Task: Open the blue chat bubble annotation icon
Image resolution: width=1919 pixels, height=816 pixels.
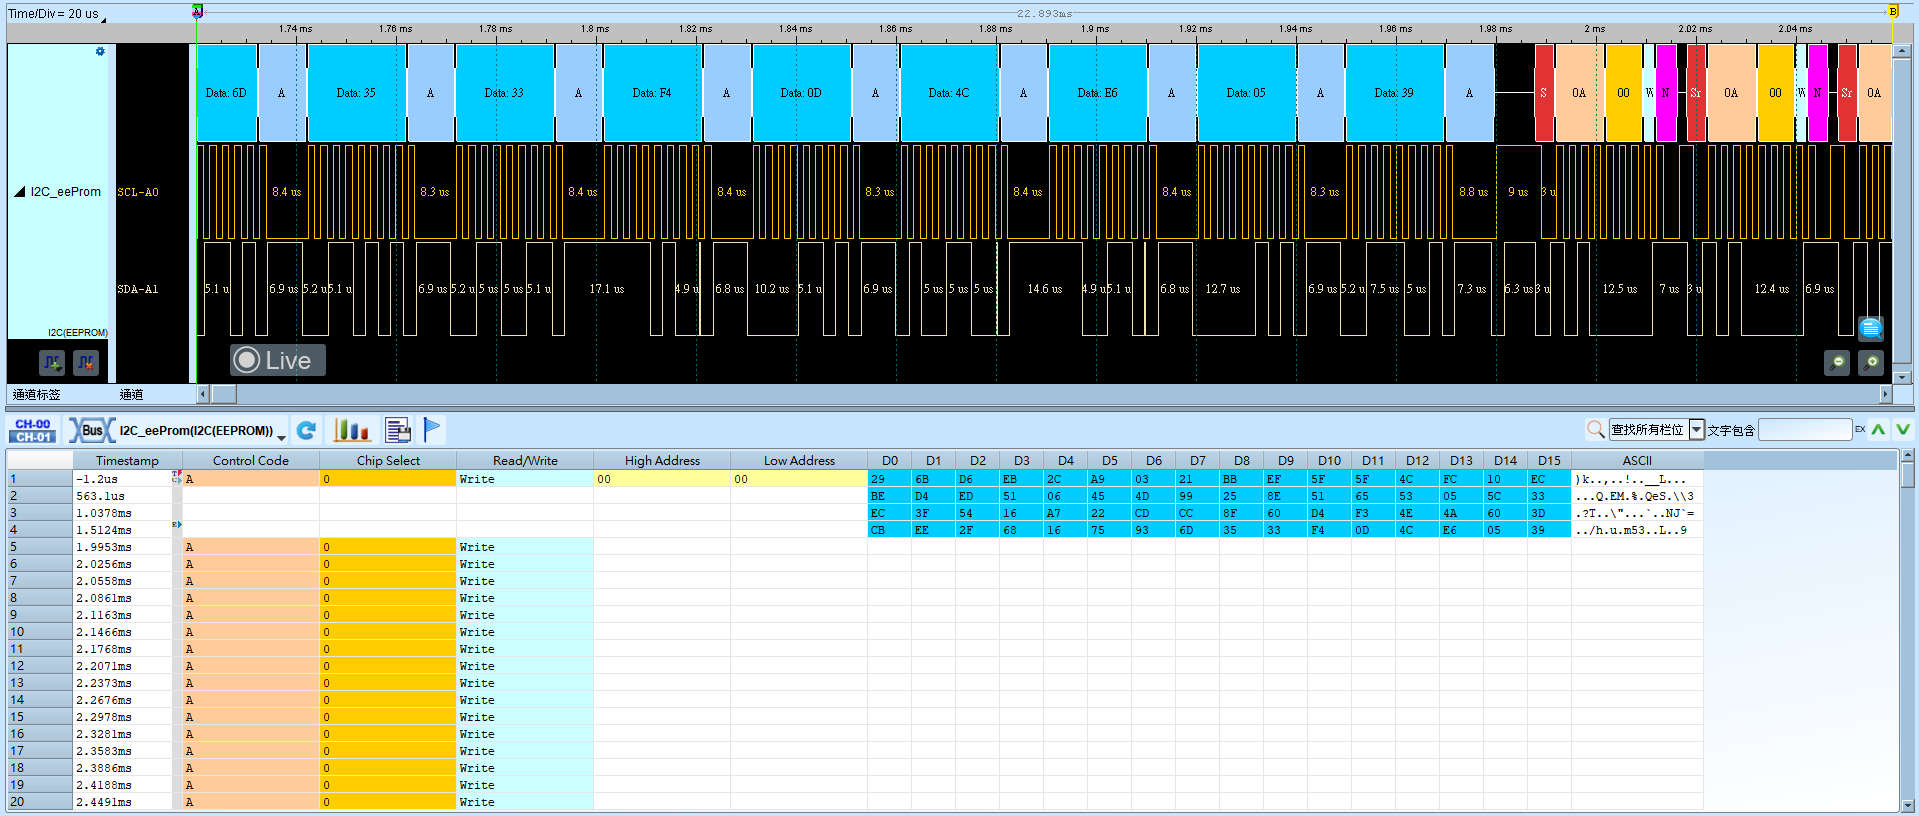Action: pos(1871,328)
